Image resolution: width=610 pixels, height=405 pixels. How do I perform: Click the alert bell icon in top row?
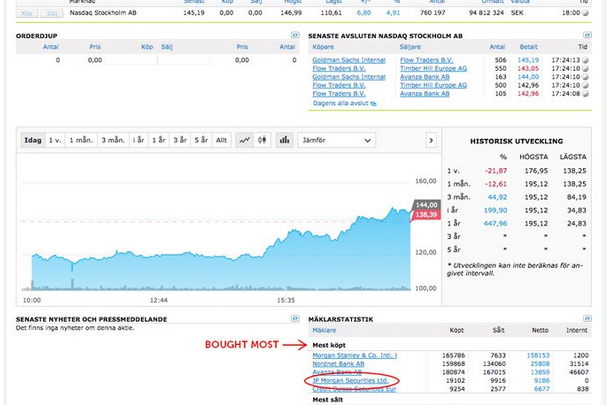pos(583,12)
